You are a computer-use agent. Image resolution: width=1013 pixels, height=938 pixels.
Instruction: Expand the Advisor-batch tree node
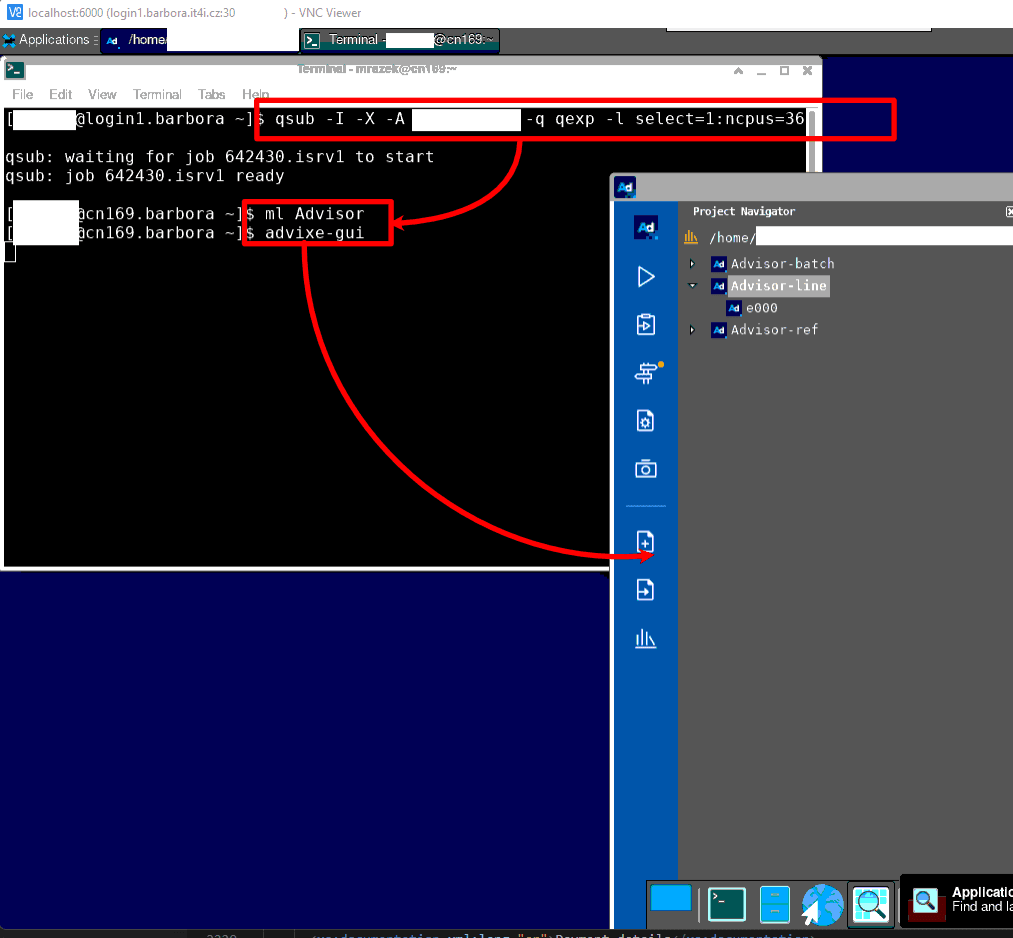pos(692,264)
